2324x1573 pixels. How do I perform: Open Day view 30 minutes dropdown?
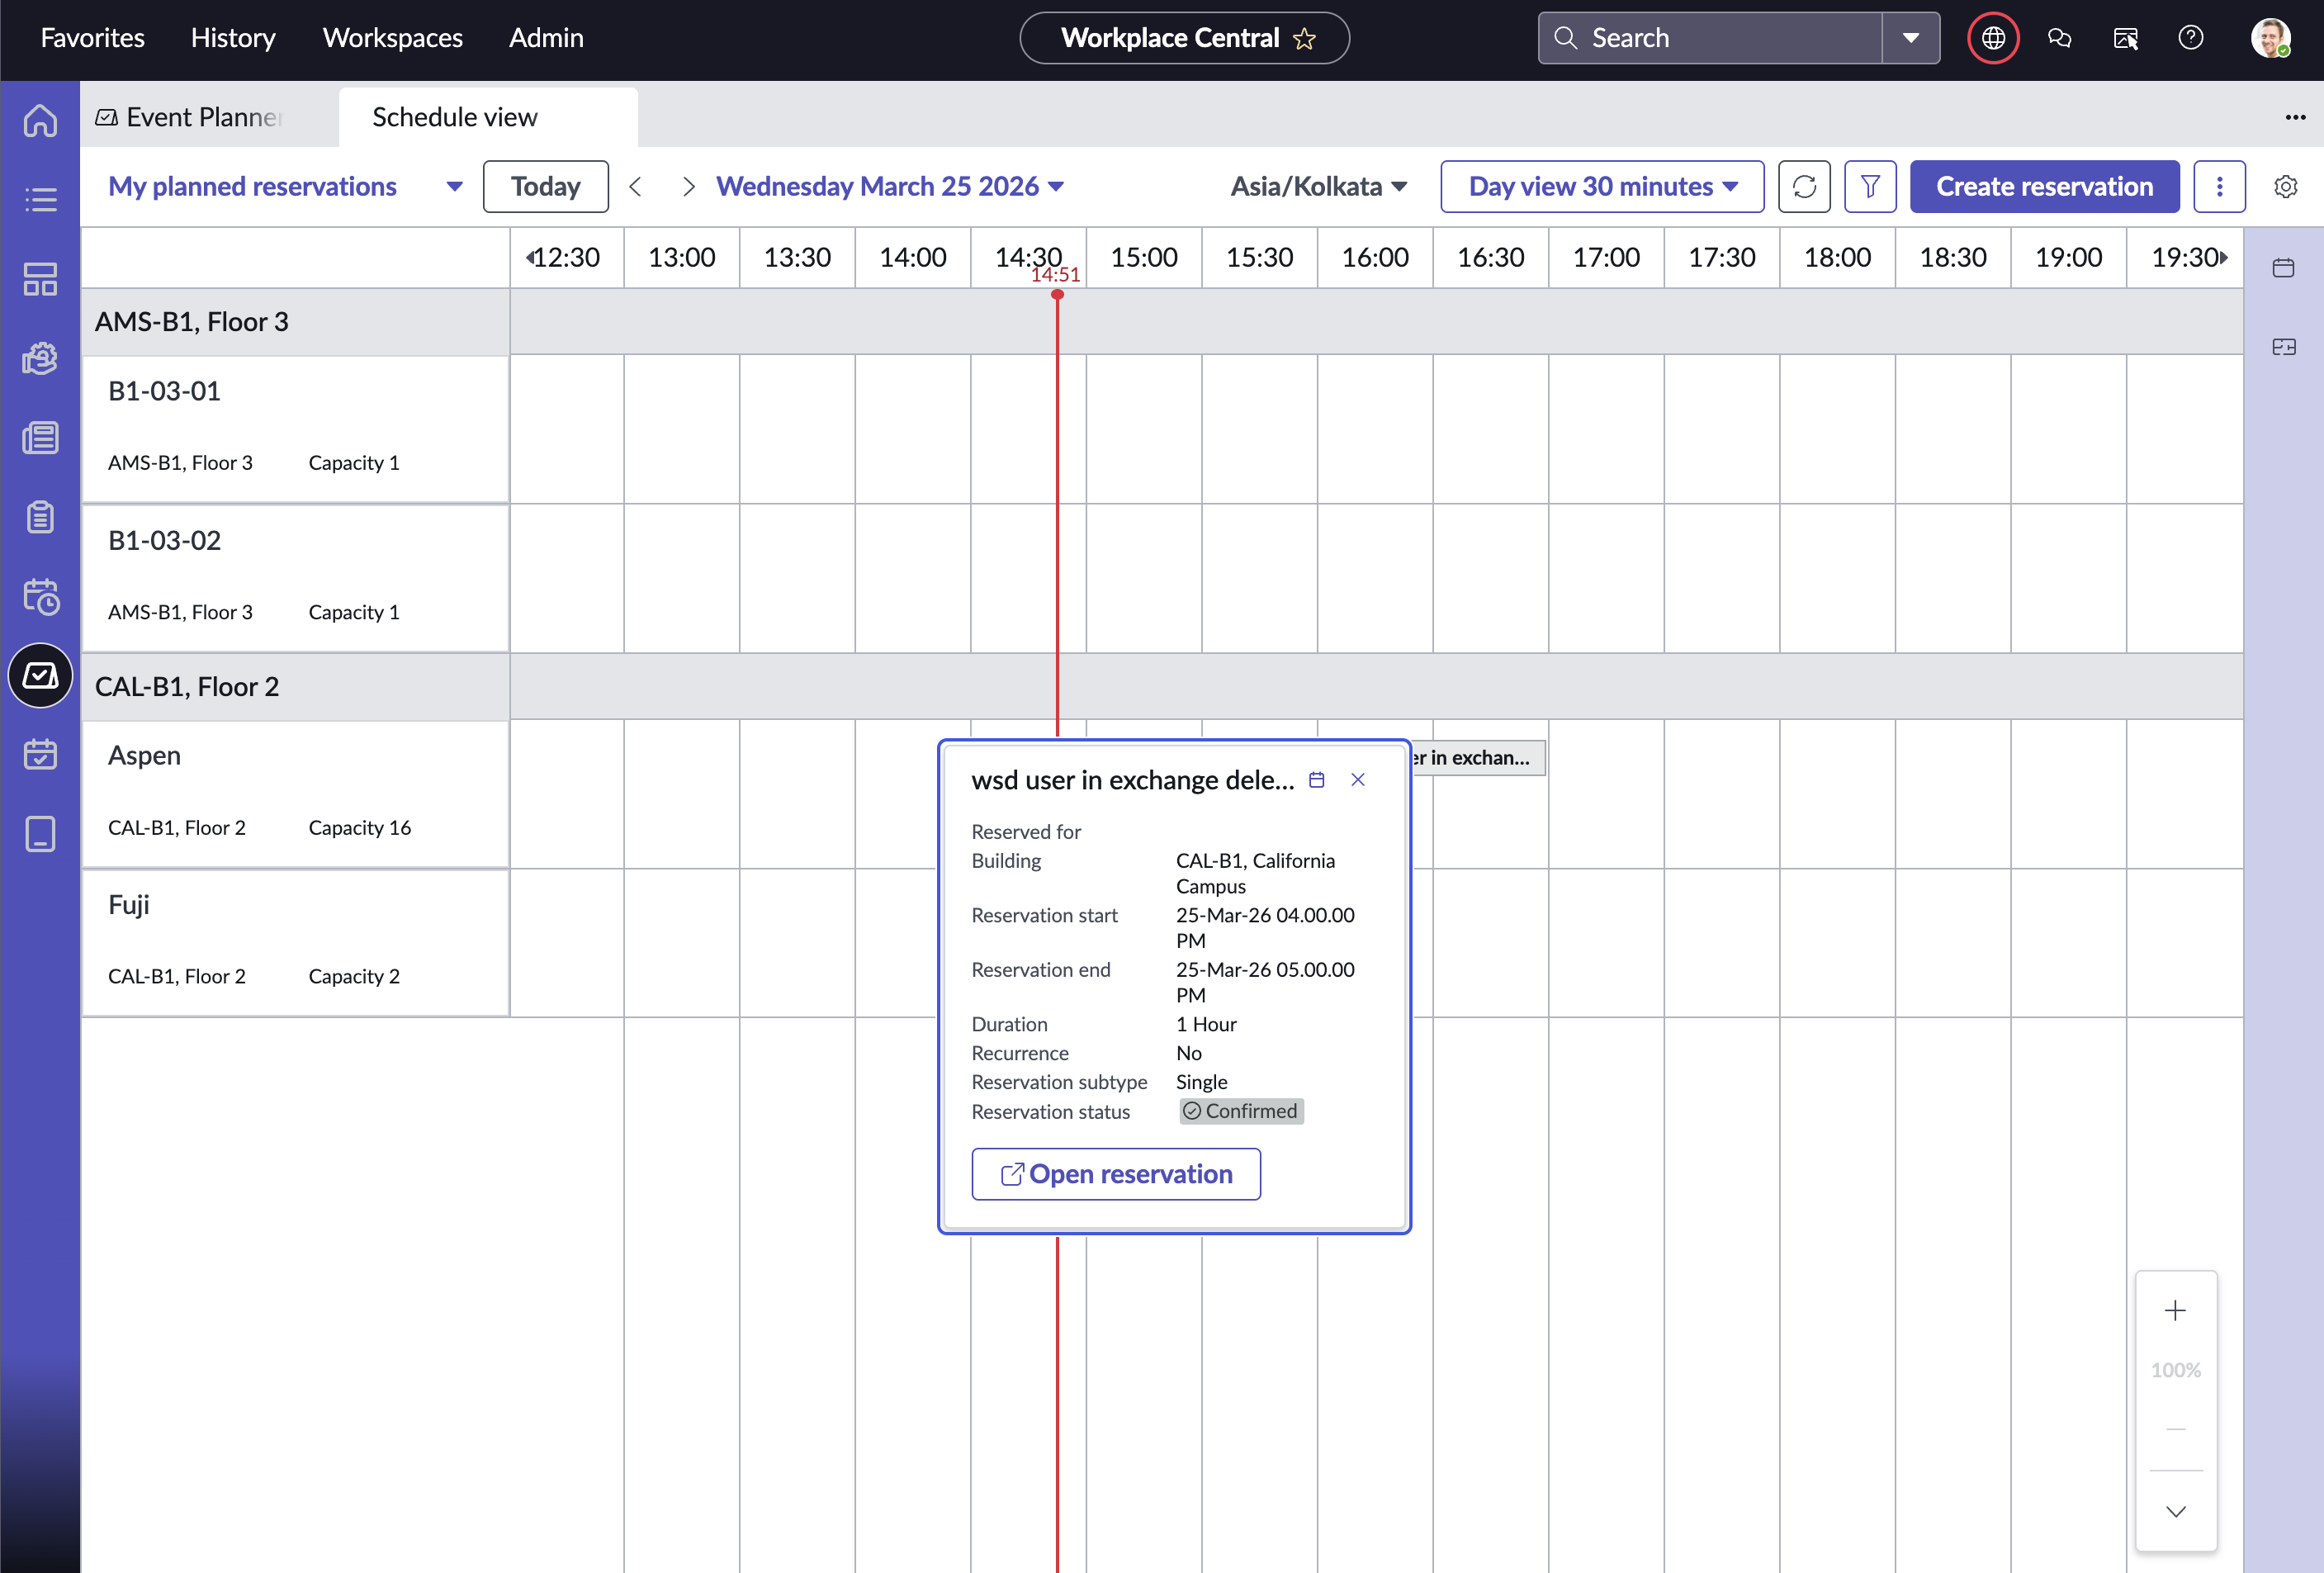(1602, 186)
